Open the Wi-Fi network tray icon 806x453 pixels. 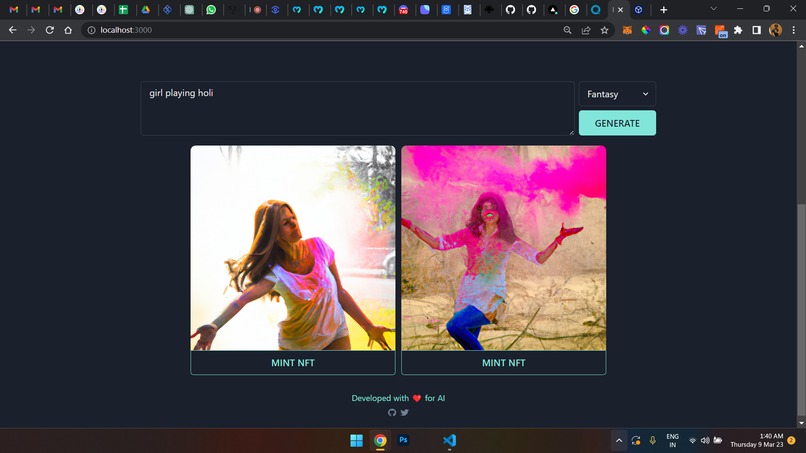(x=692, y=441)
